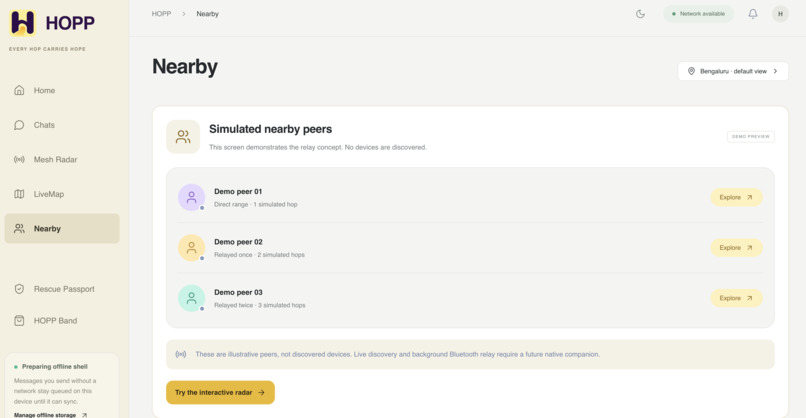
Task: Open notifications bell
Action: click(x=753, y=14)
